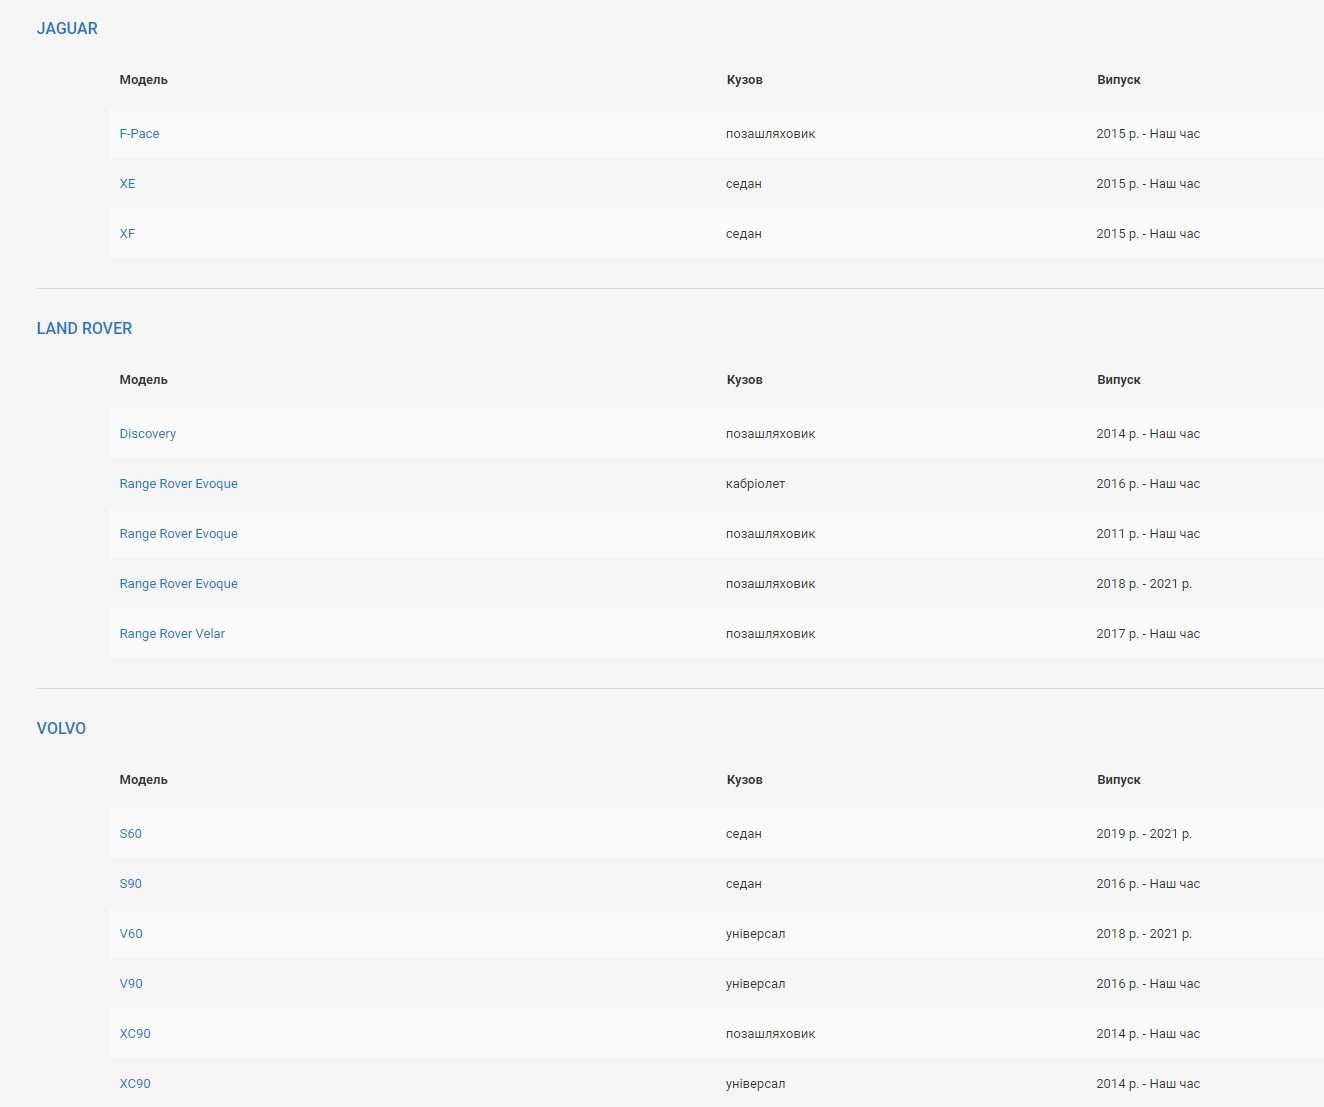Click the Jaguar table Модель header

click(x=143, y=79)
